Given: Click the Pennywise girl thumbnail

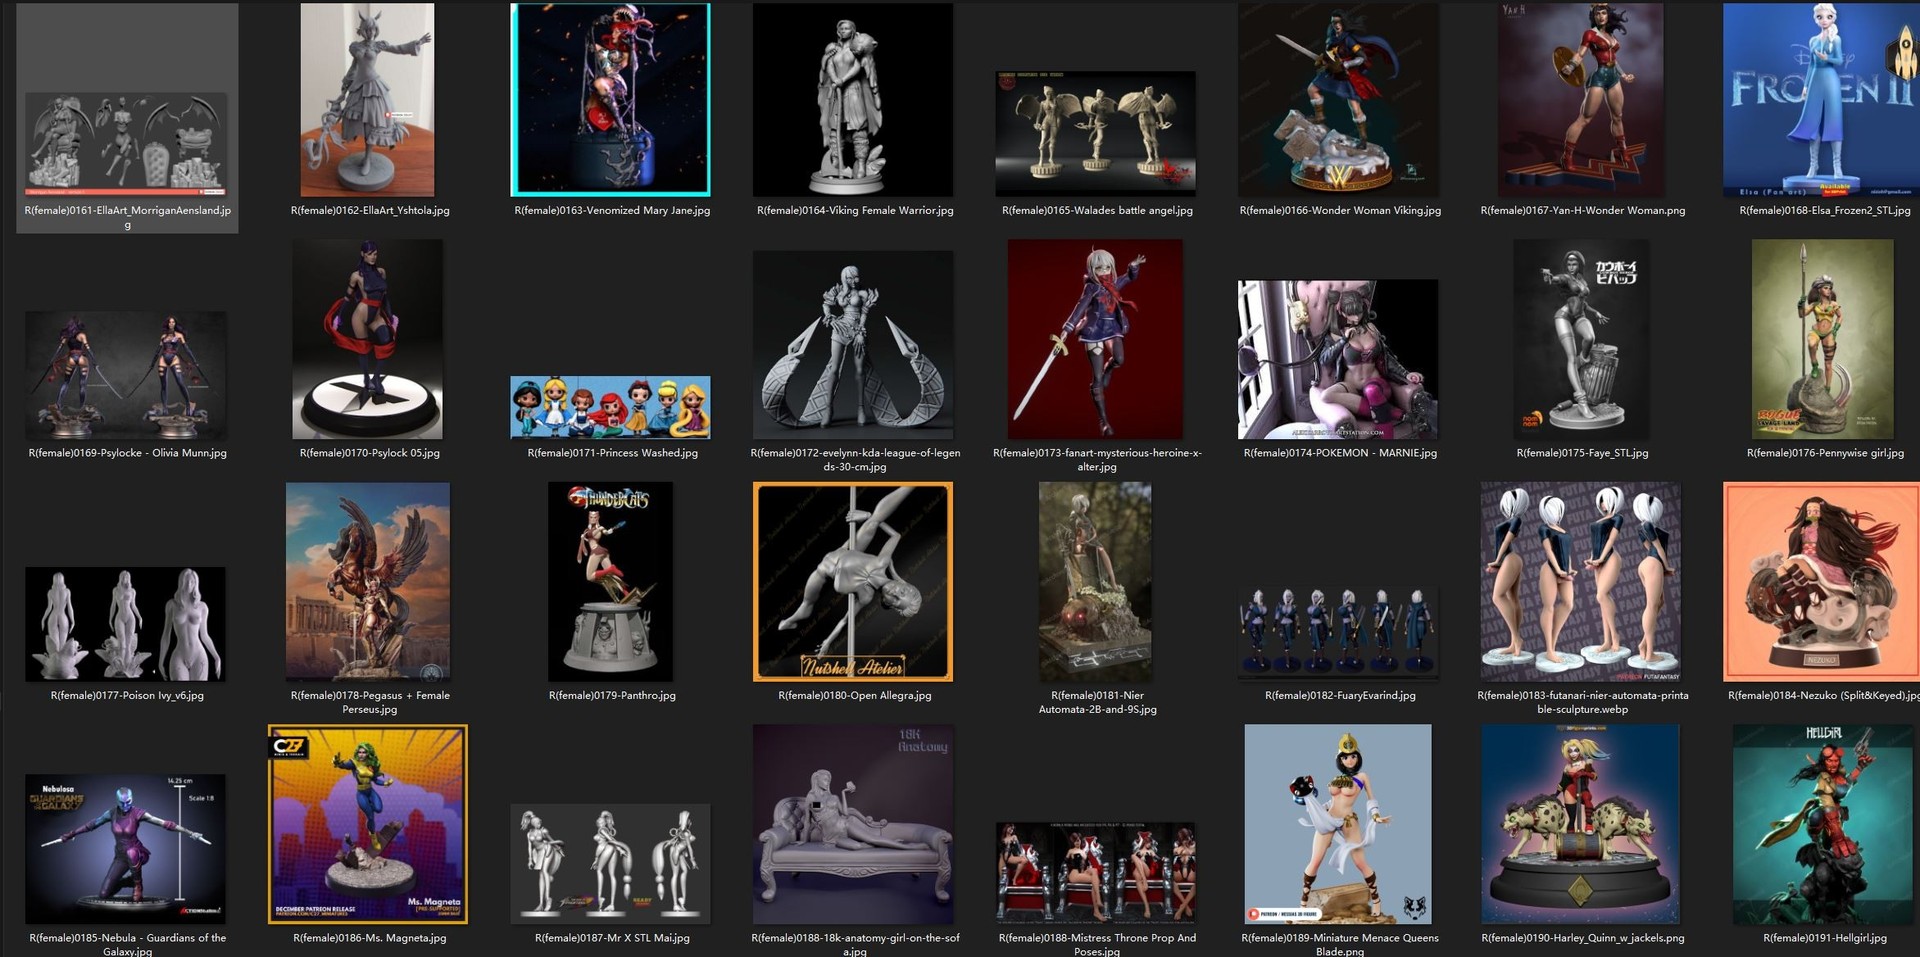Looking at the screenshot, I should coord(1824,340).
